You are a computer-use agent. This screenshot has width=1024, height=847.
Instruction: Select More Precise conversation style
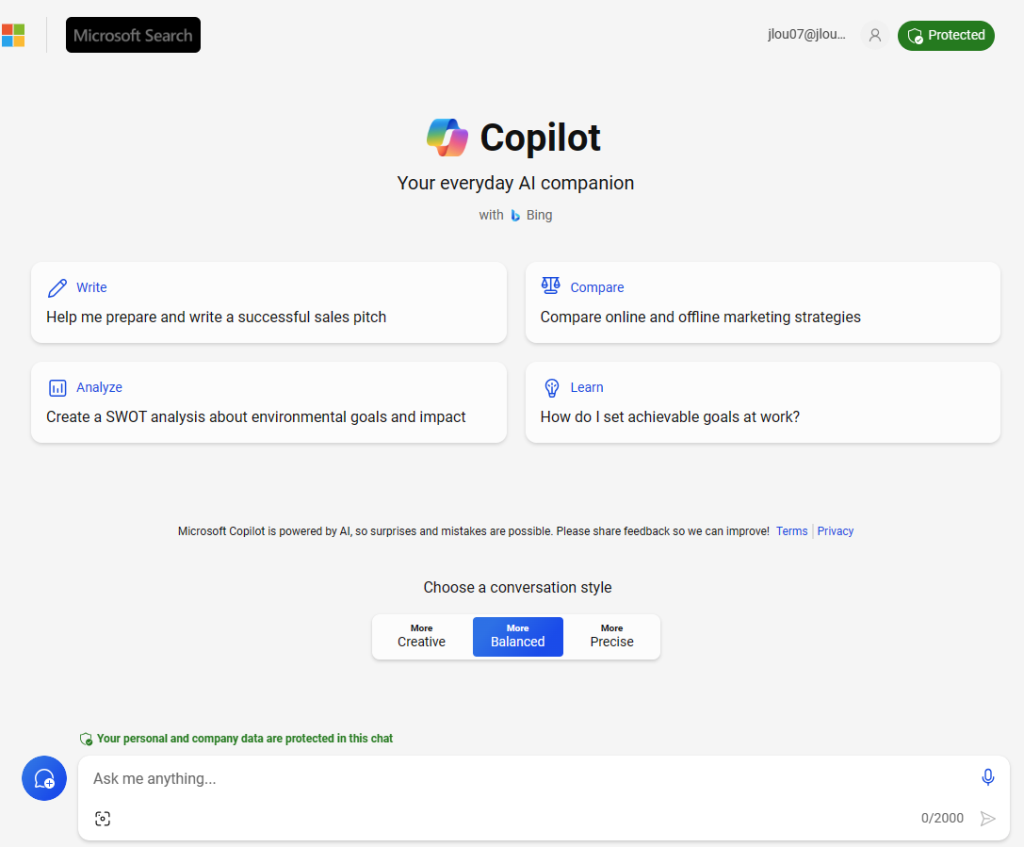pos(612,636)
